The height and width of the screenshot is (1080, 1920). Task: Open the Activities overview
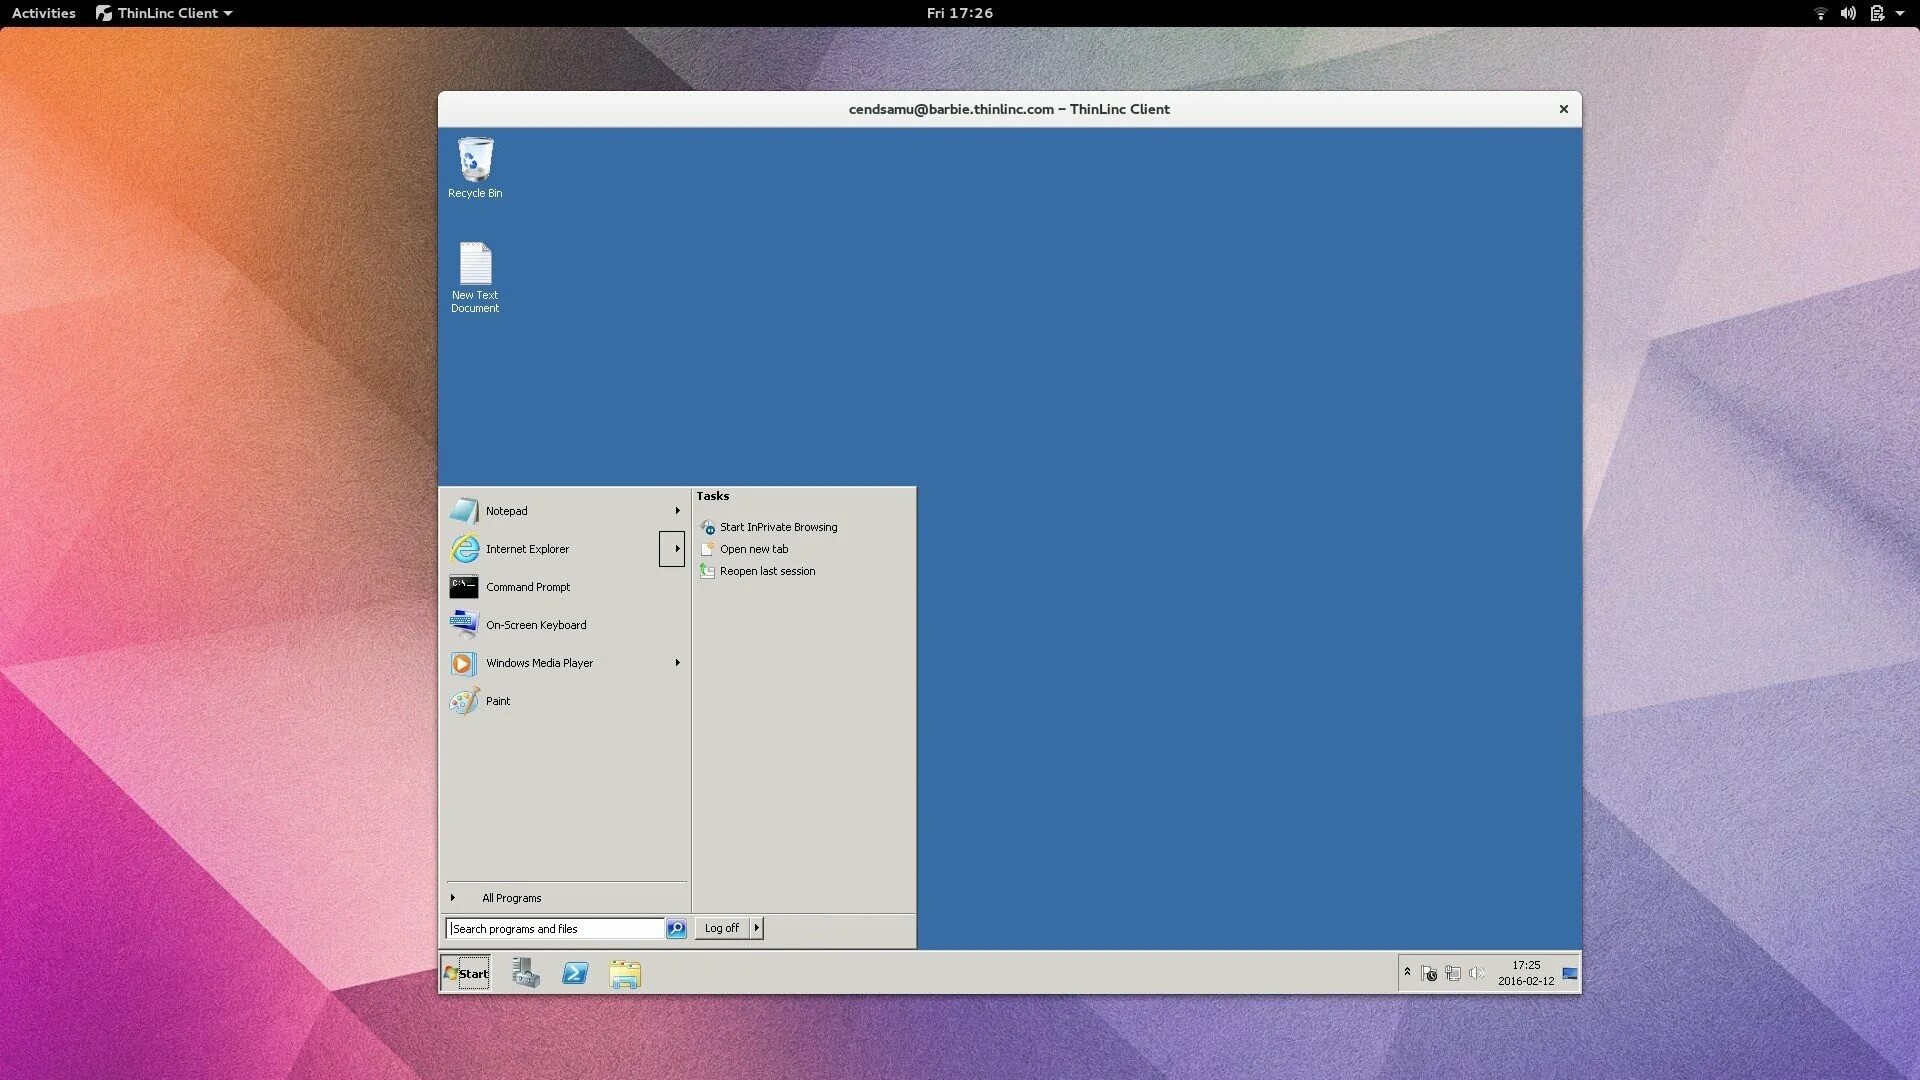click(43, 13)
